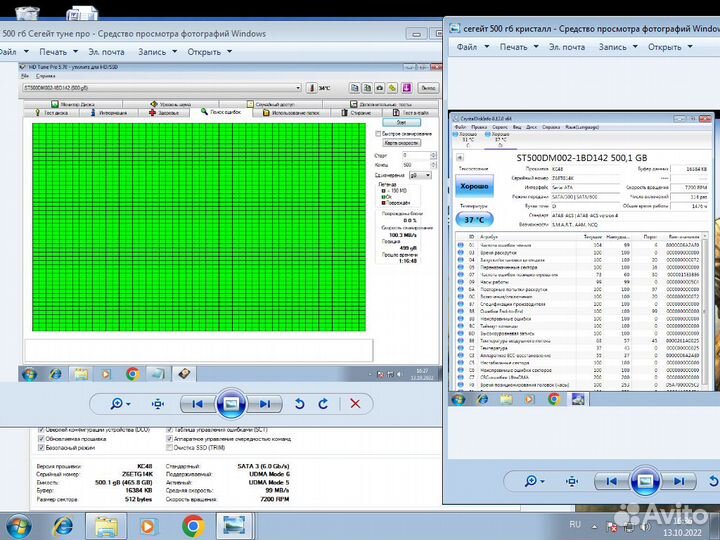
Task: Go to previous photo in right кристалл viewer
Action: coord(612,481)
